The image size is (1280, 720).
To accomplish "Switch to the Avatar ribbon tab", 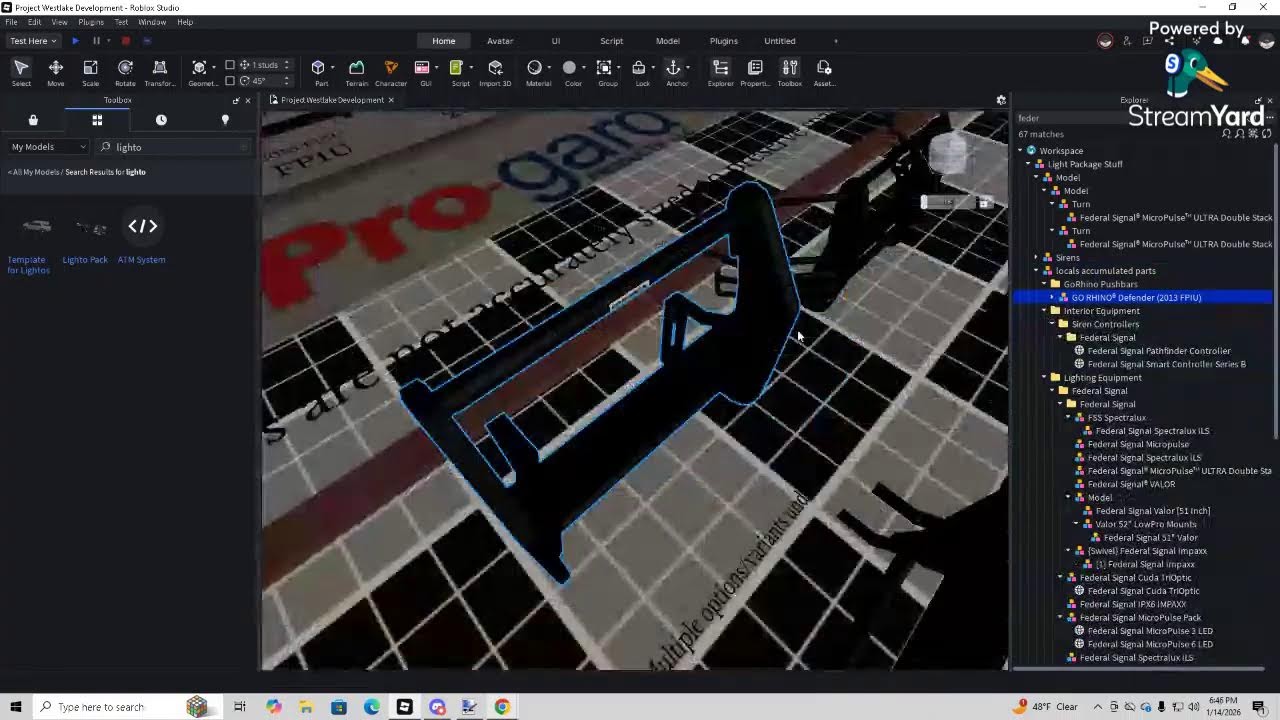I will 500,41.
